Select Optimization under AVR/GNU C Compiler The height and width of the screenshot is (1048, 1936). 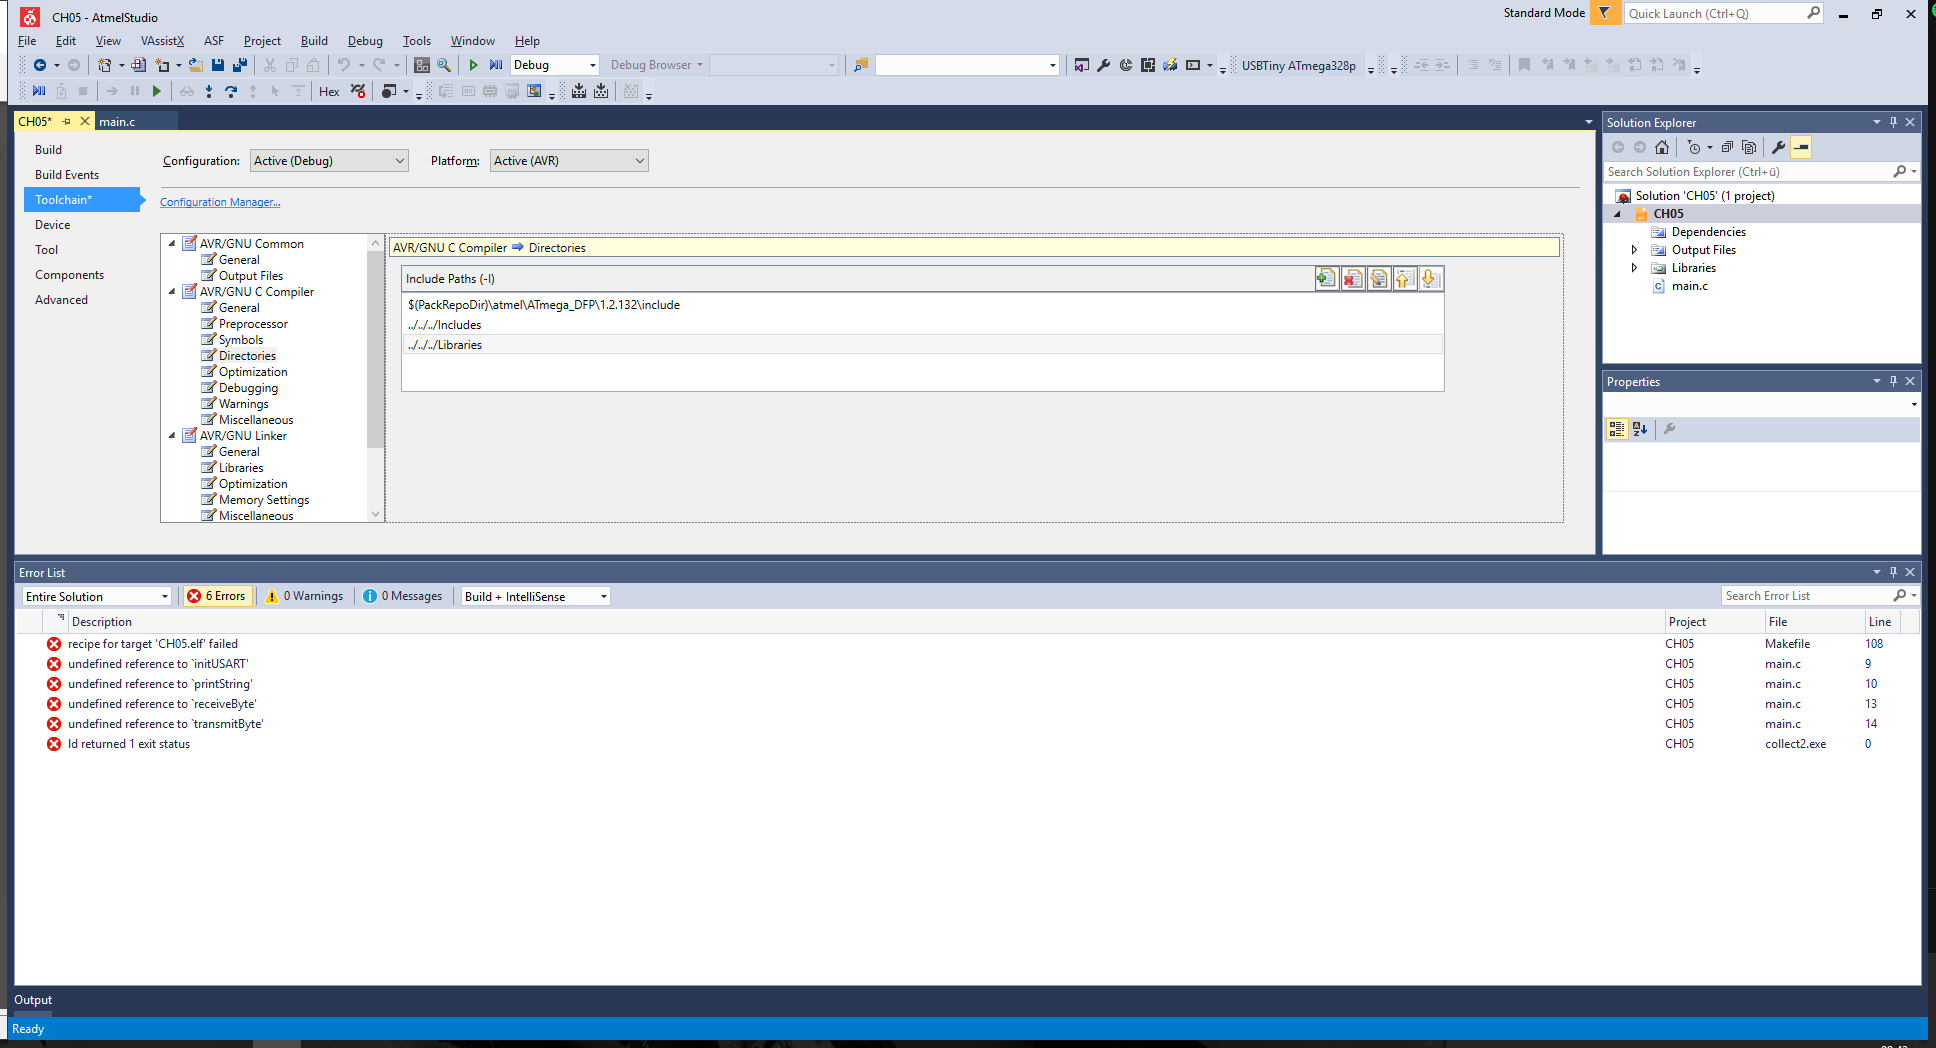coord(253,372)
